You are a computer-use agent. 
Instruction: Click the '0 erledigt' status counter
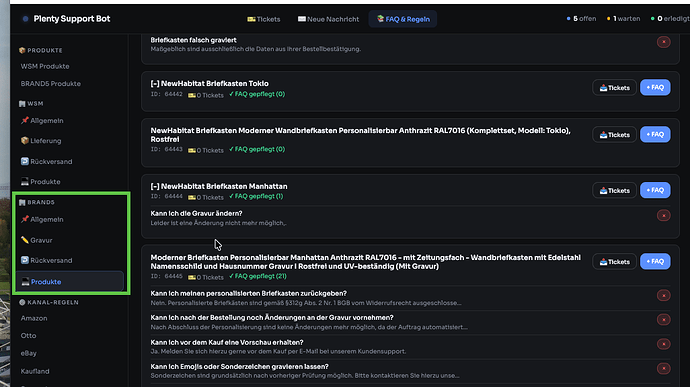click(670, 18)
